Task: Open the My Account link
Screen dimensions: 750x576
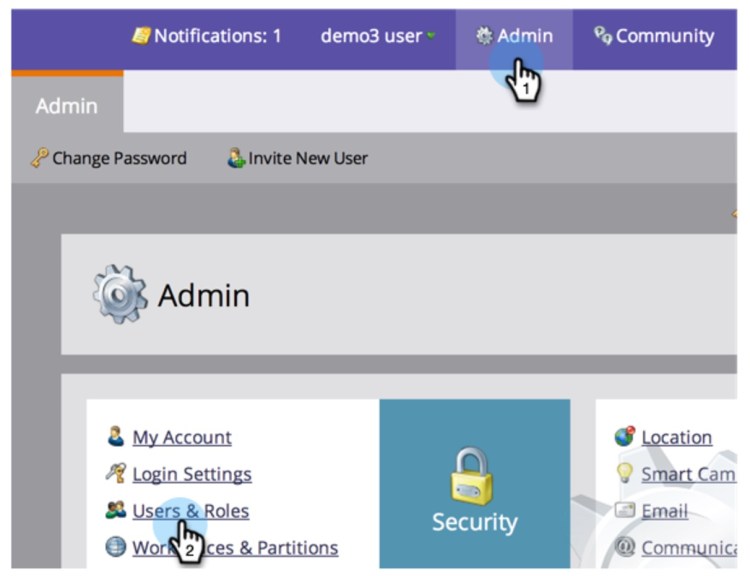Action: pyautogui.click(x=181, y=437)
